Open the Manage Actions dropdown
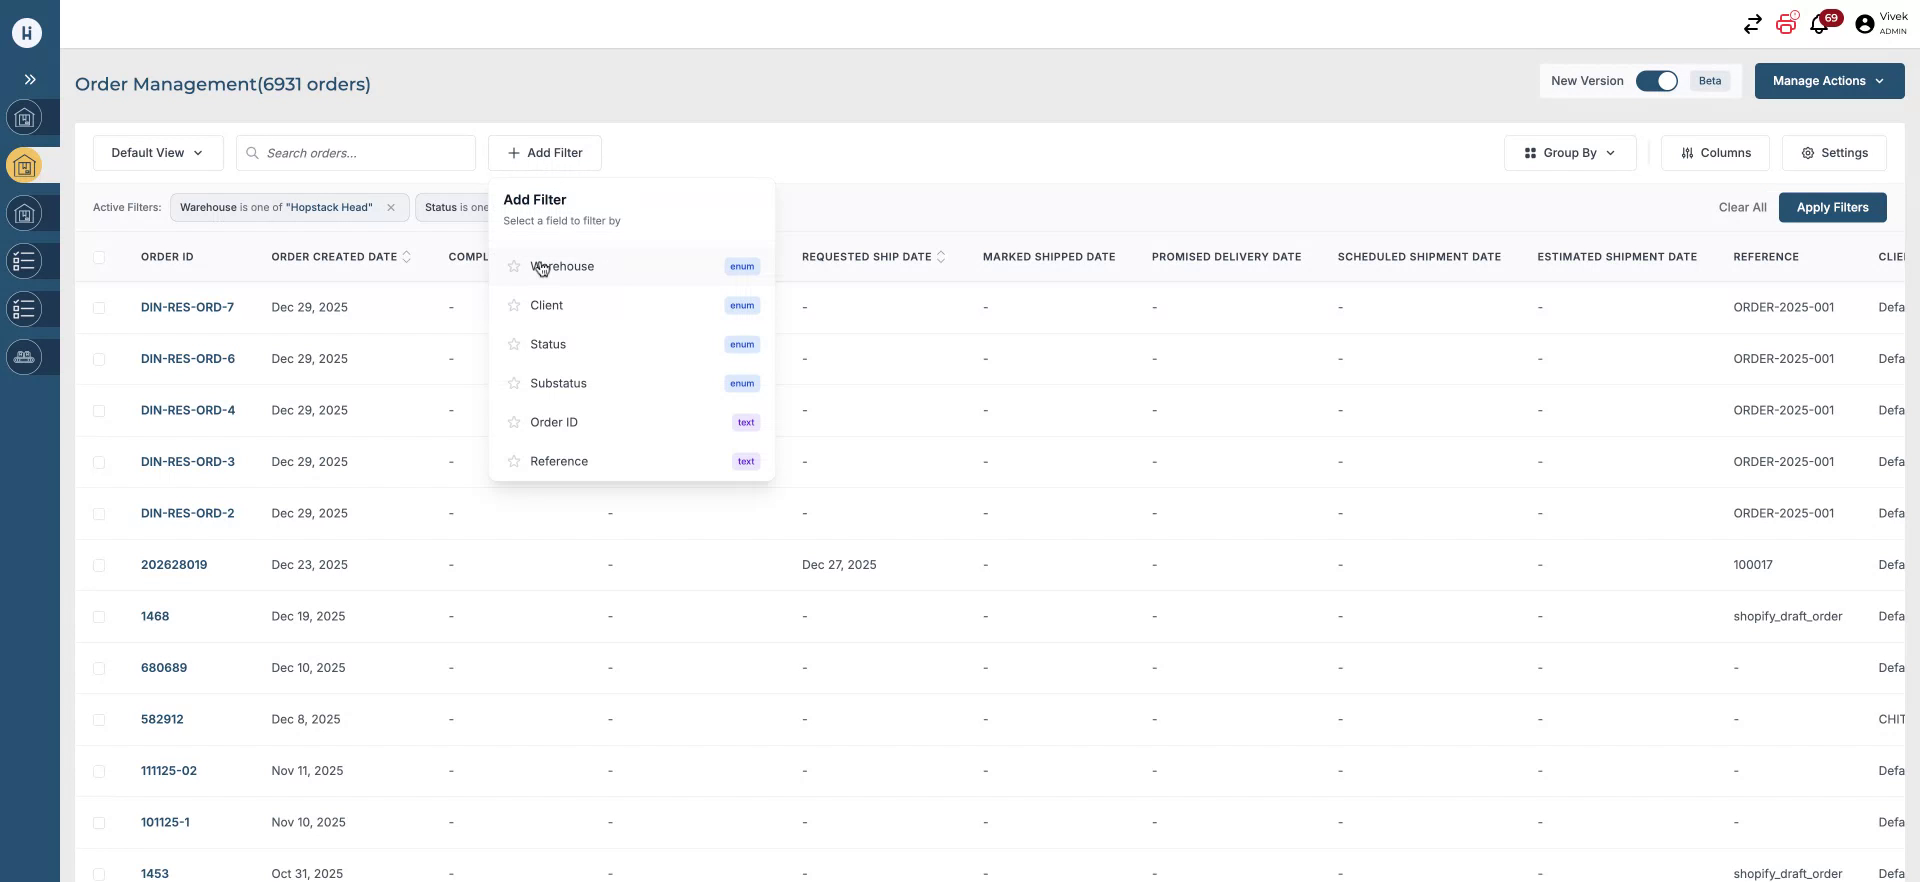This screenshot has height=882, width=1920. point(1828,81)
